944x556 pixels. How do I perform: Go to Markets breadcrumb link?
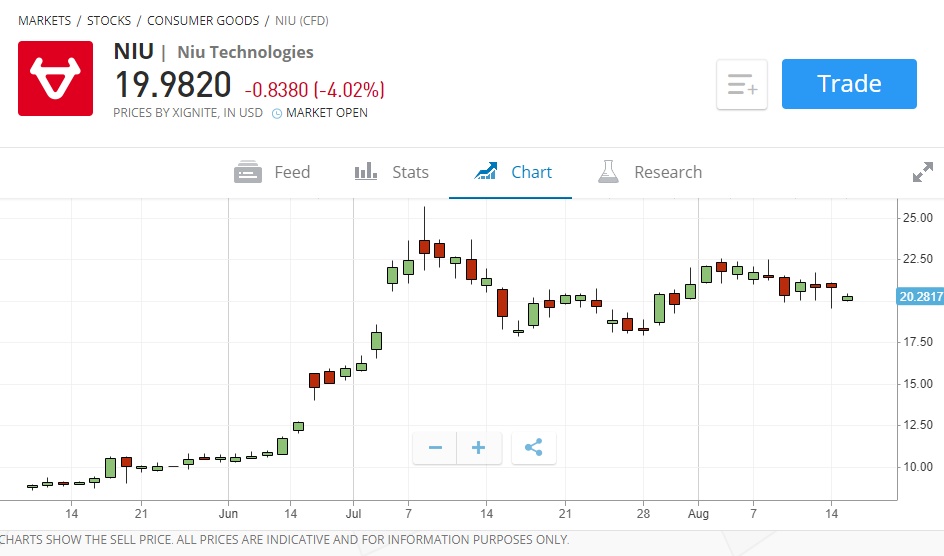click(44, 21)
